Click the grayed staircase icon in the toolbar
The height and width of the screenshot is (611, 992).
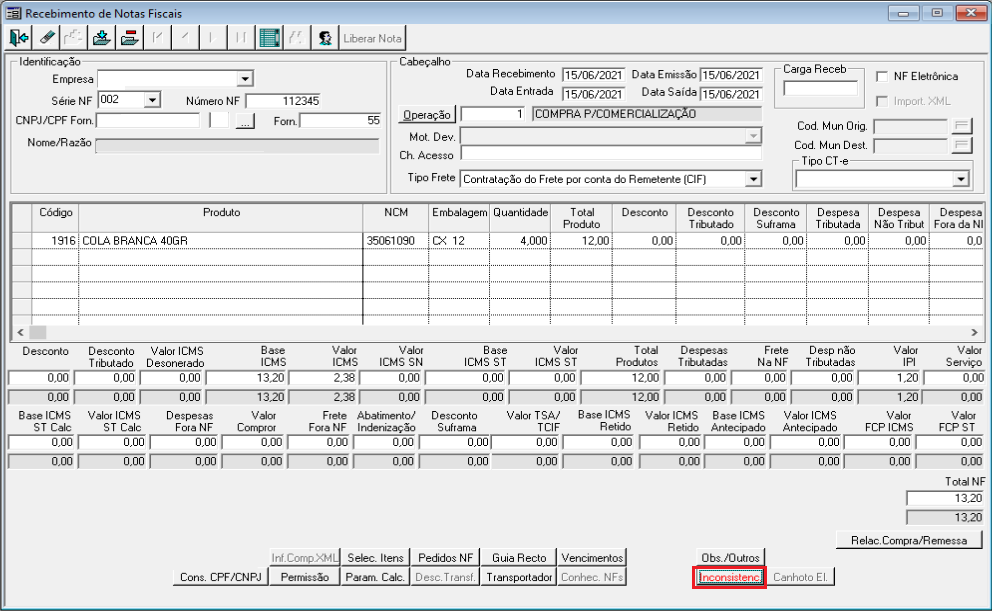(x=73, y=38)
